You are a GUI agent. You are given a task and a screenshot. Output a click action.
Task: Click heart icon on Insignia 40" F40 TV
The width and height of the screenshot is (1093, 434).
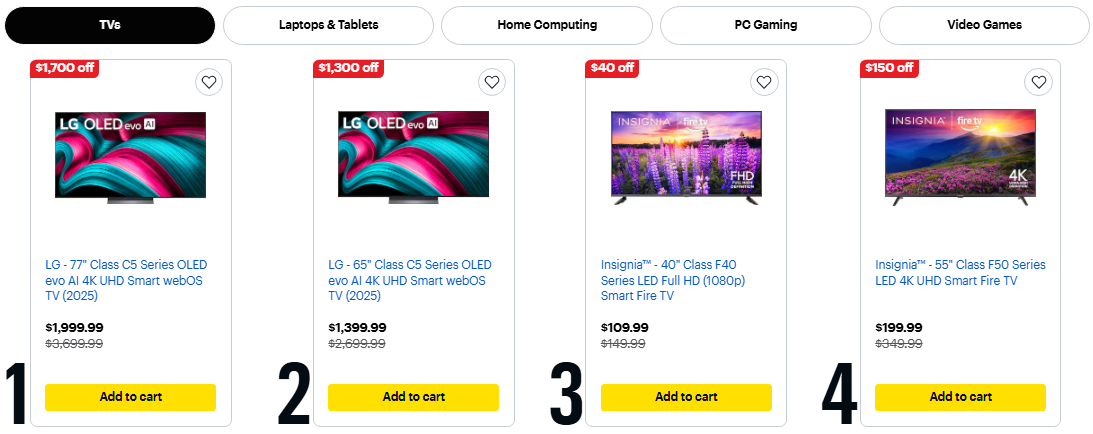point(764,82)
